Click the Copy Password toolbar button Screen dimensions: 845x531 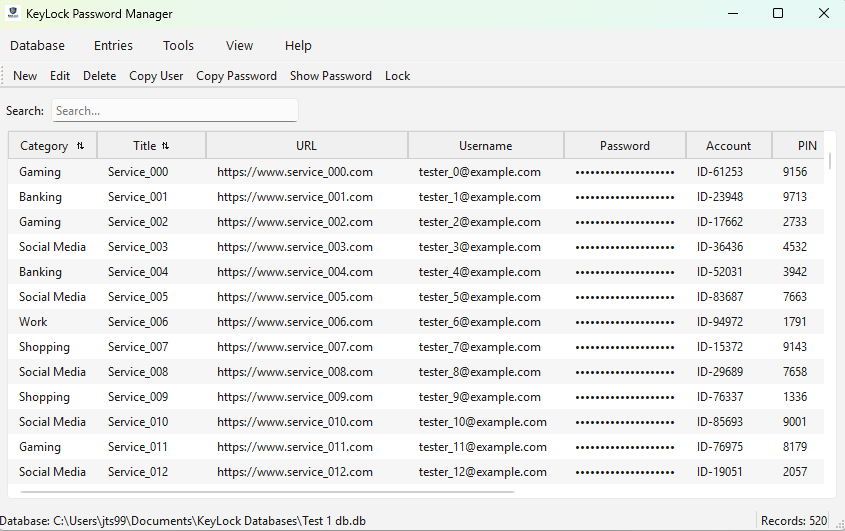(236, 76)
